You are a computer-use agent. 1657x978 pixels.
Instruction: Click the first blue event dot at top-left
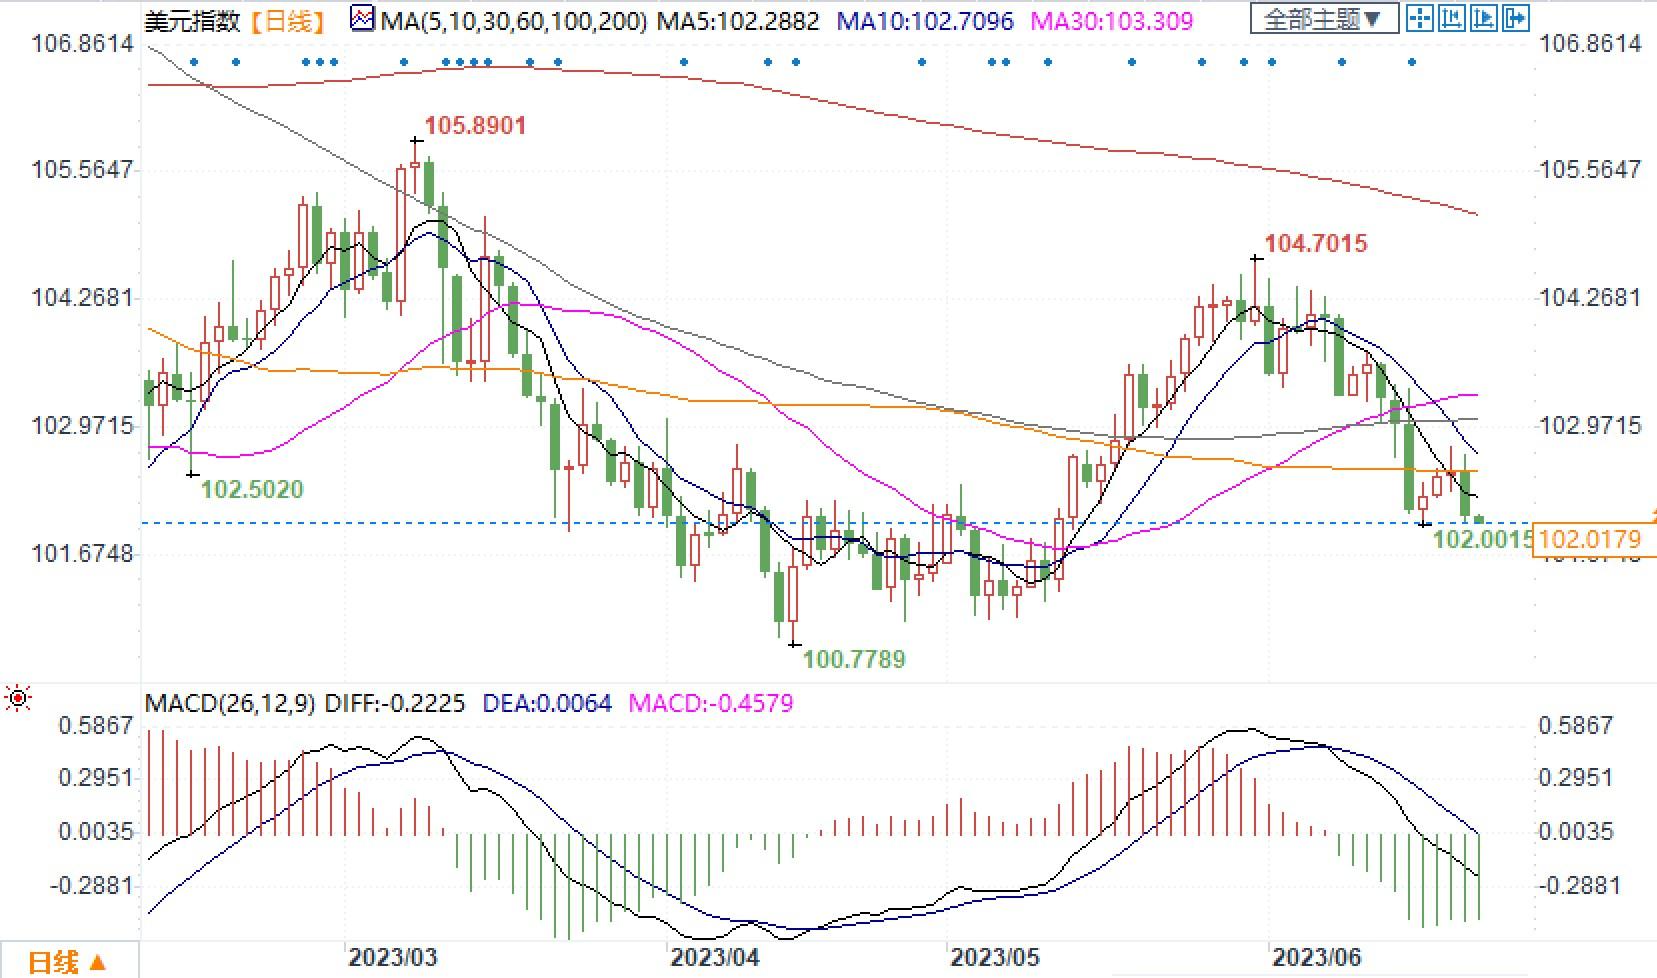point(194,62)
